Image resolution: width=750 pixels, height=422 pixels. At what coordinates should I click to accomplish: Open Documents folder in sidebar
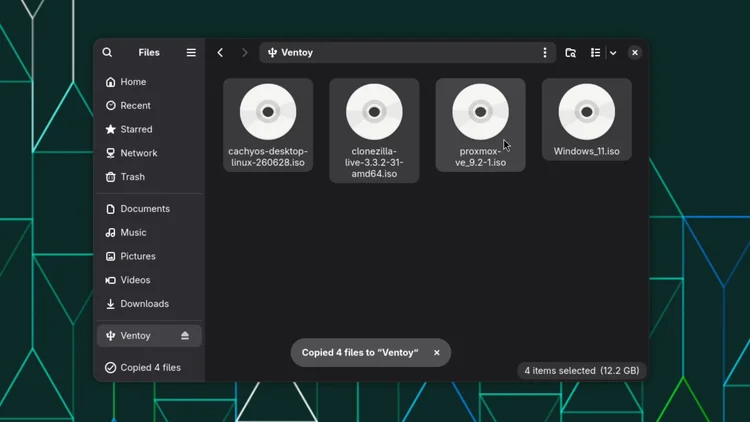pos(149,209)
